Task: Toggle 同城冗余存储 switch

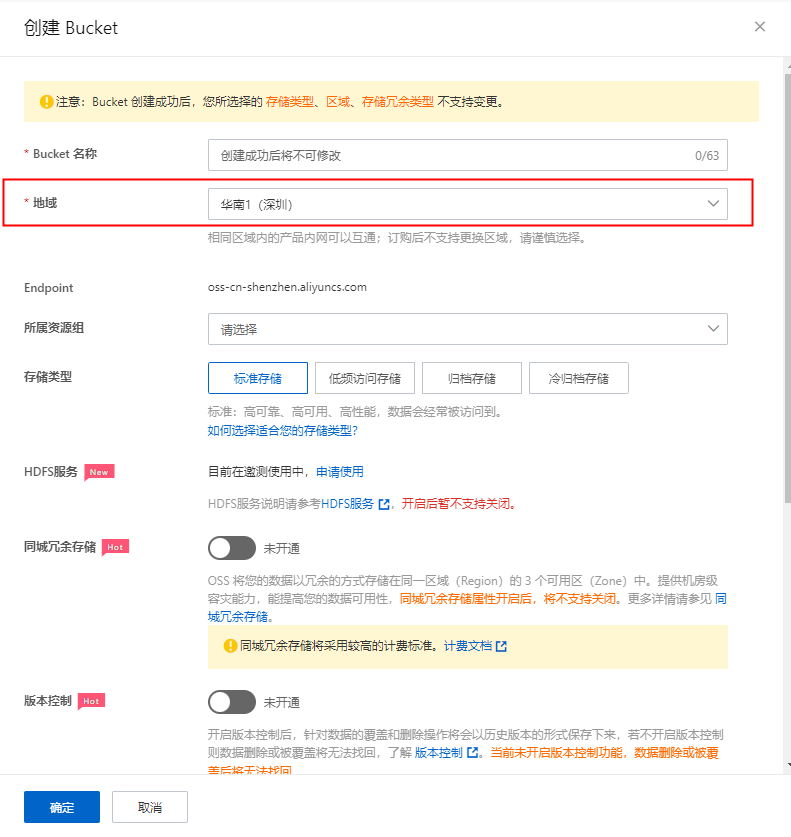Action: [x=232, y=548]
